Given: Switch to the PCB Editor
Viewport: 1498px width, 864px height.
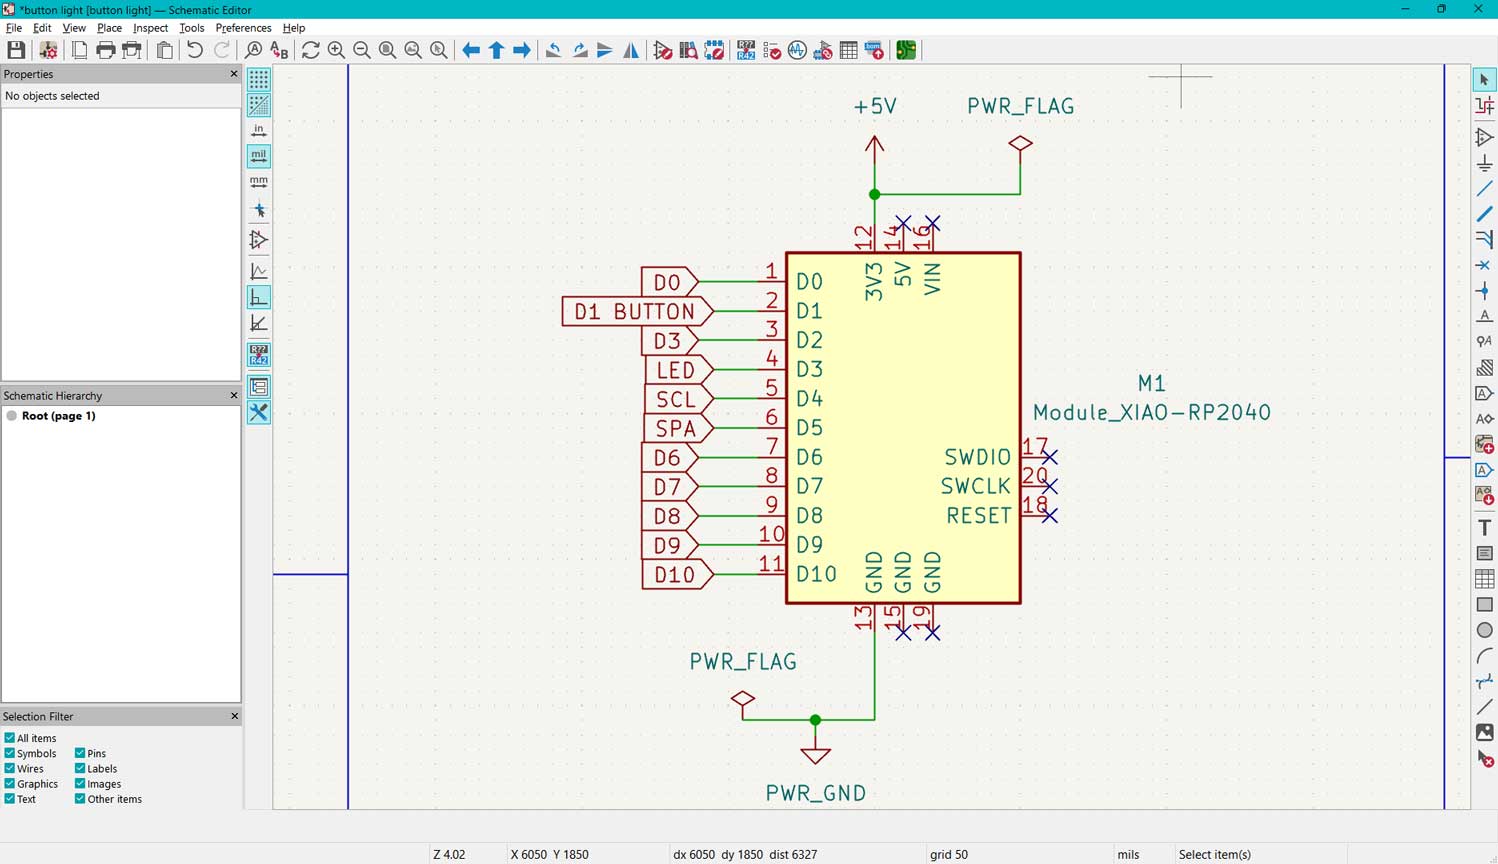Looking at the screenshot, I should coord(905,50).
